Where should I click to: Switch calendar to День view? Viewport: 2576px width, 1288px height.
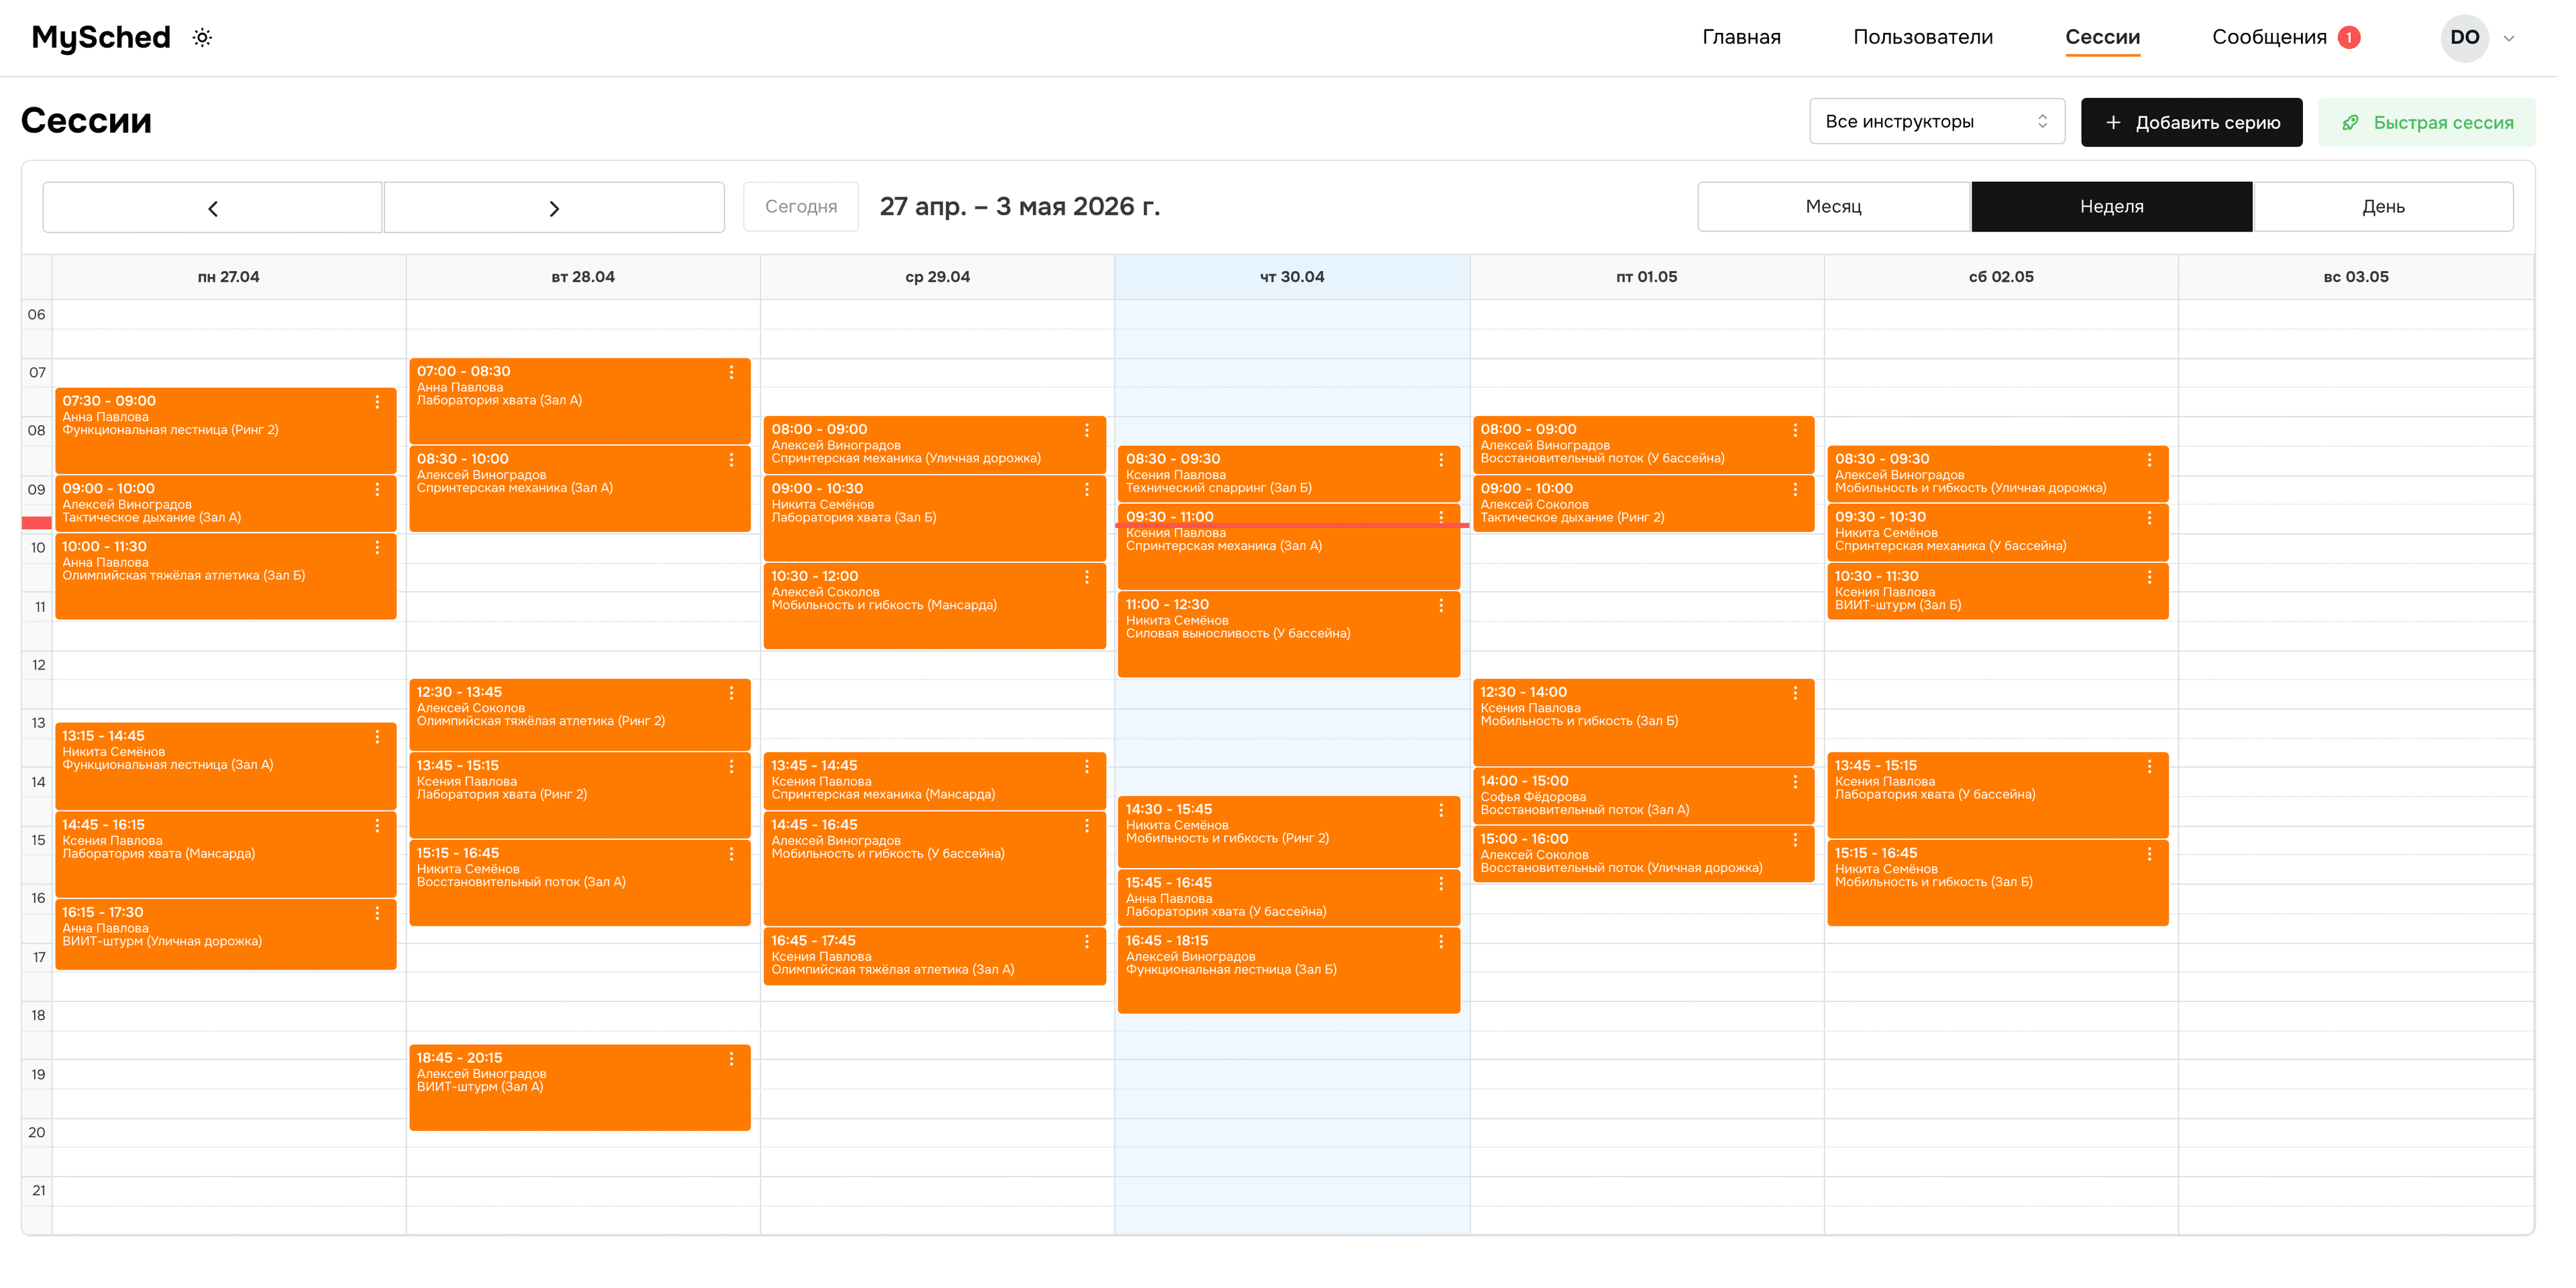click(x=2383, y=207)
